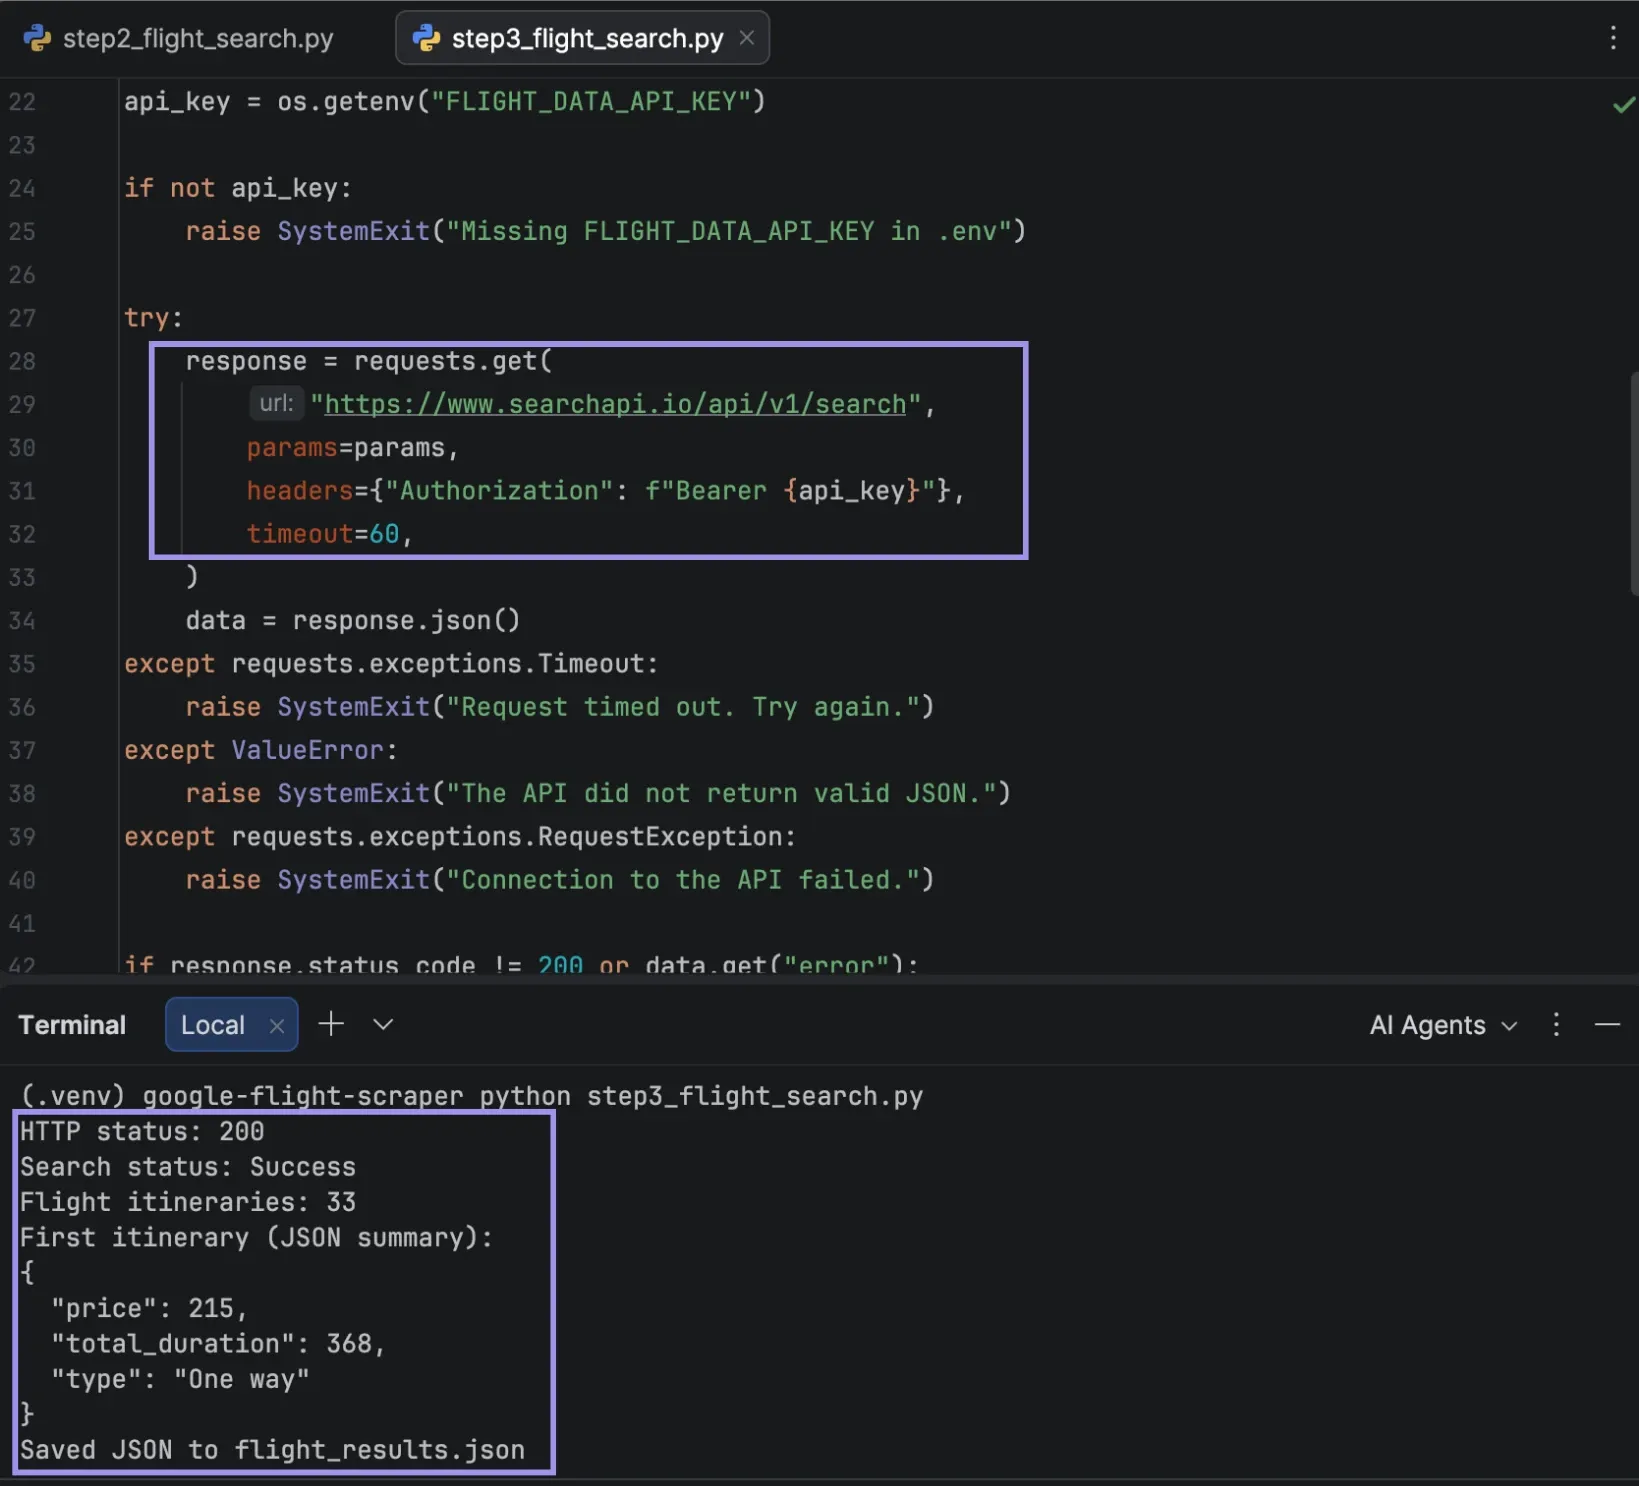Open the searchapi.io search URL link

(615, 404)
